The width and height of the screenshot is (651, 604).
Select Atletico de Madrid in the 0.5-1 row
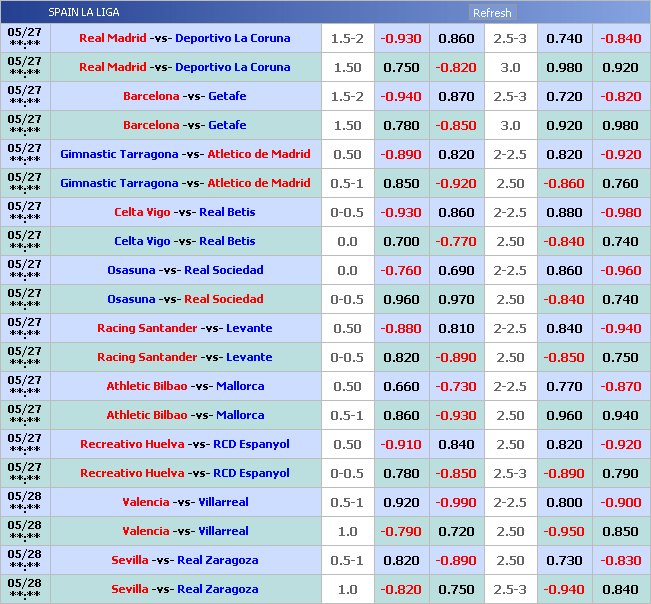(258, 183)
